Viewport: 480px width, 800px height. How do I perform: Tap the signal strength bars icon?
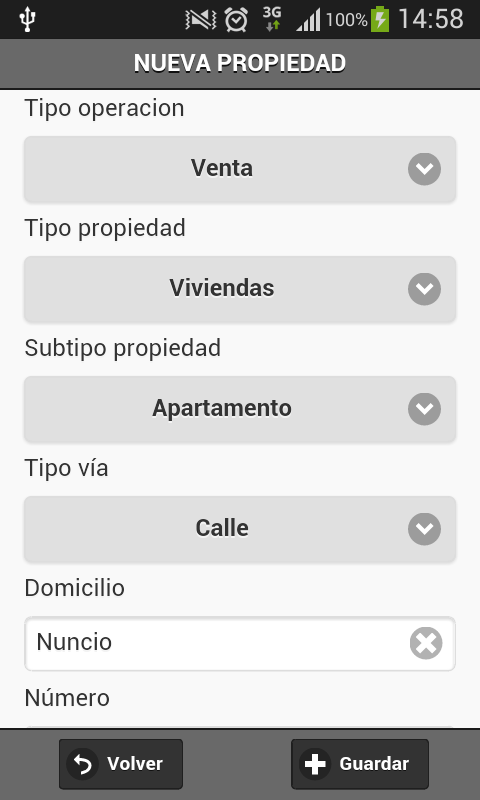(x=308, y=20)
